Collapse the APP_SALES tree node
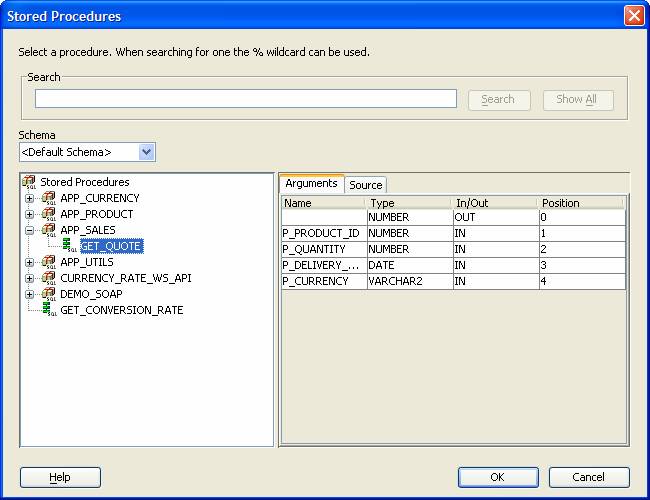 coord(30,230)
